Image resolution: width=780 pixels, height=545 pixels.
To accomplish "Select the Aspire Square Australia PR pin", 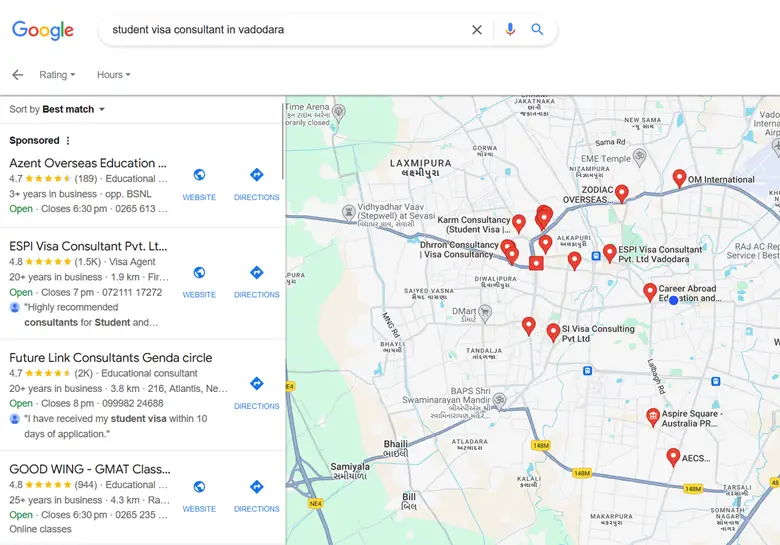I will pos(653,417).
